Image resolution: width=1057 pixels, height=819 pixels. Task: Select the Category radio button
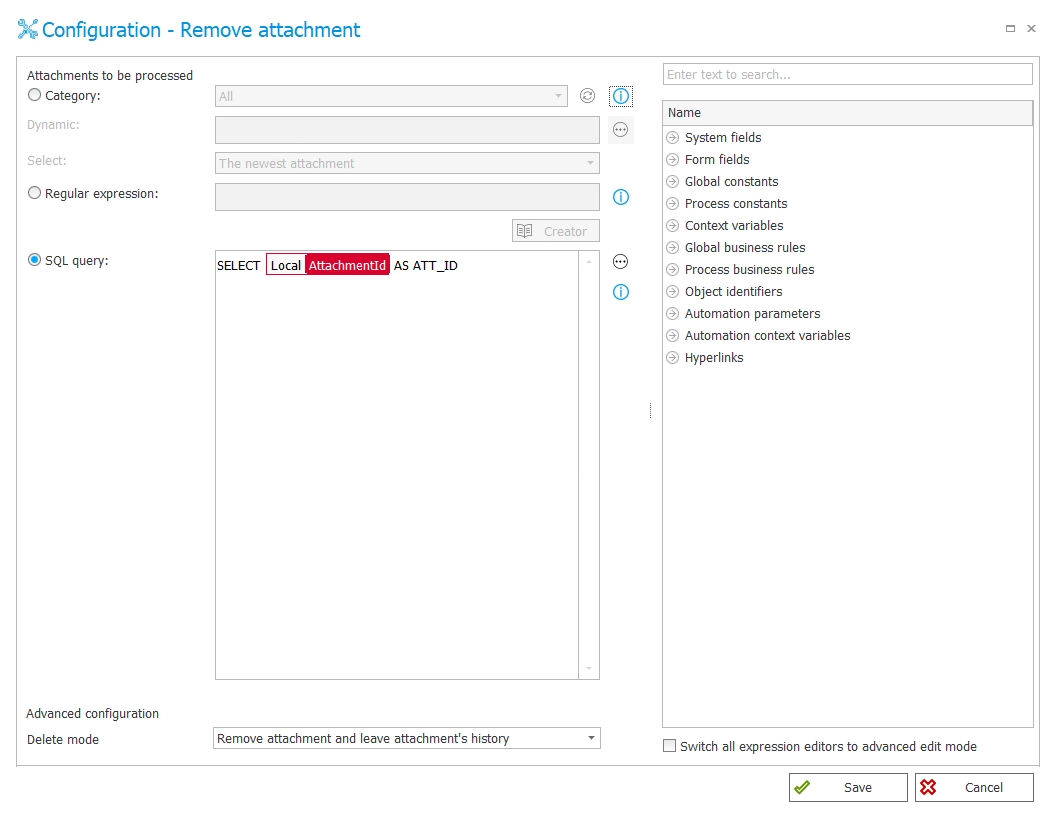coord(35,96)
